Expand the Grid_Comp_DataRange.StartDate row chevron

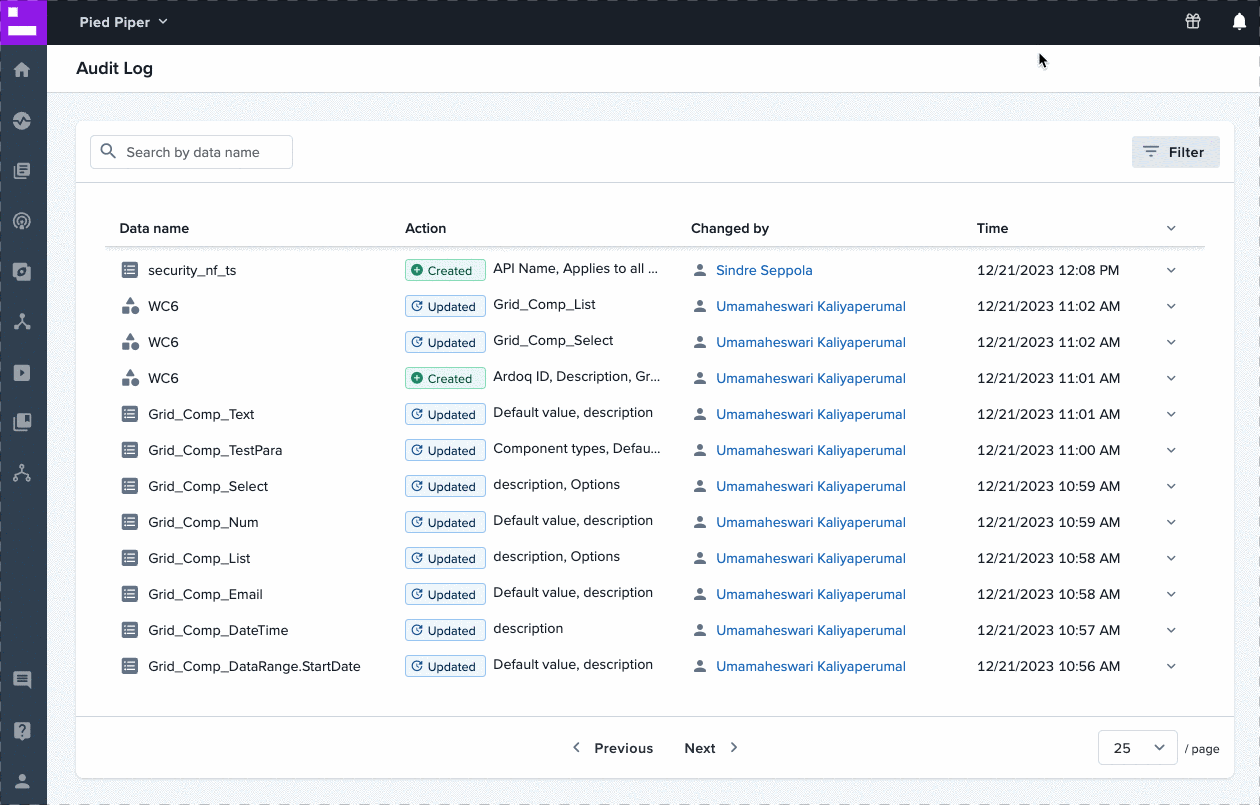[x=1171, y=666]
